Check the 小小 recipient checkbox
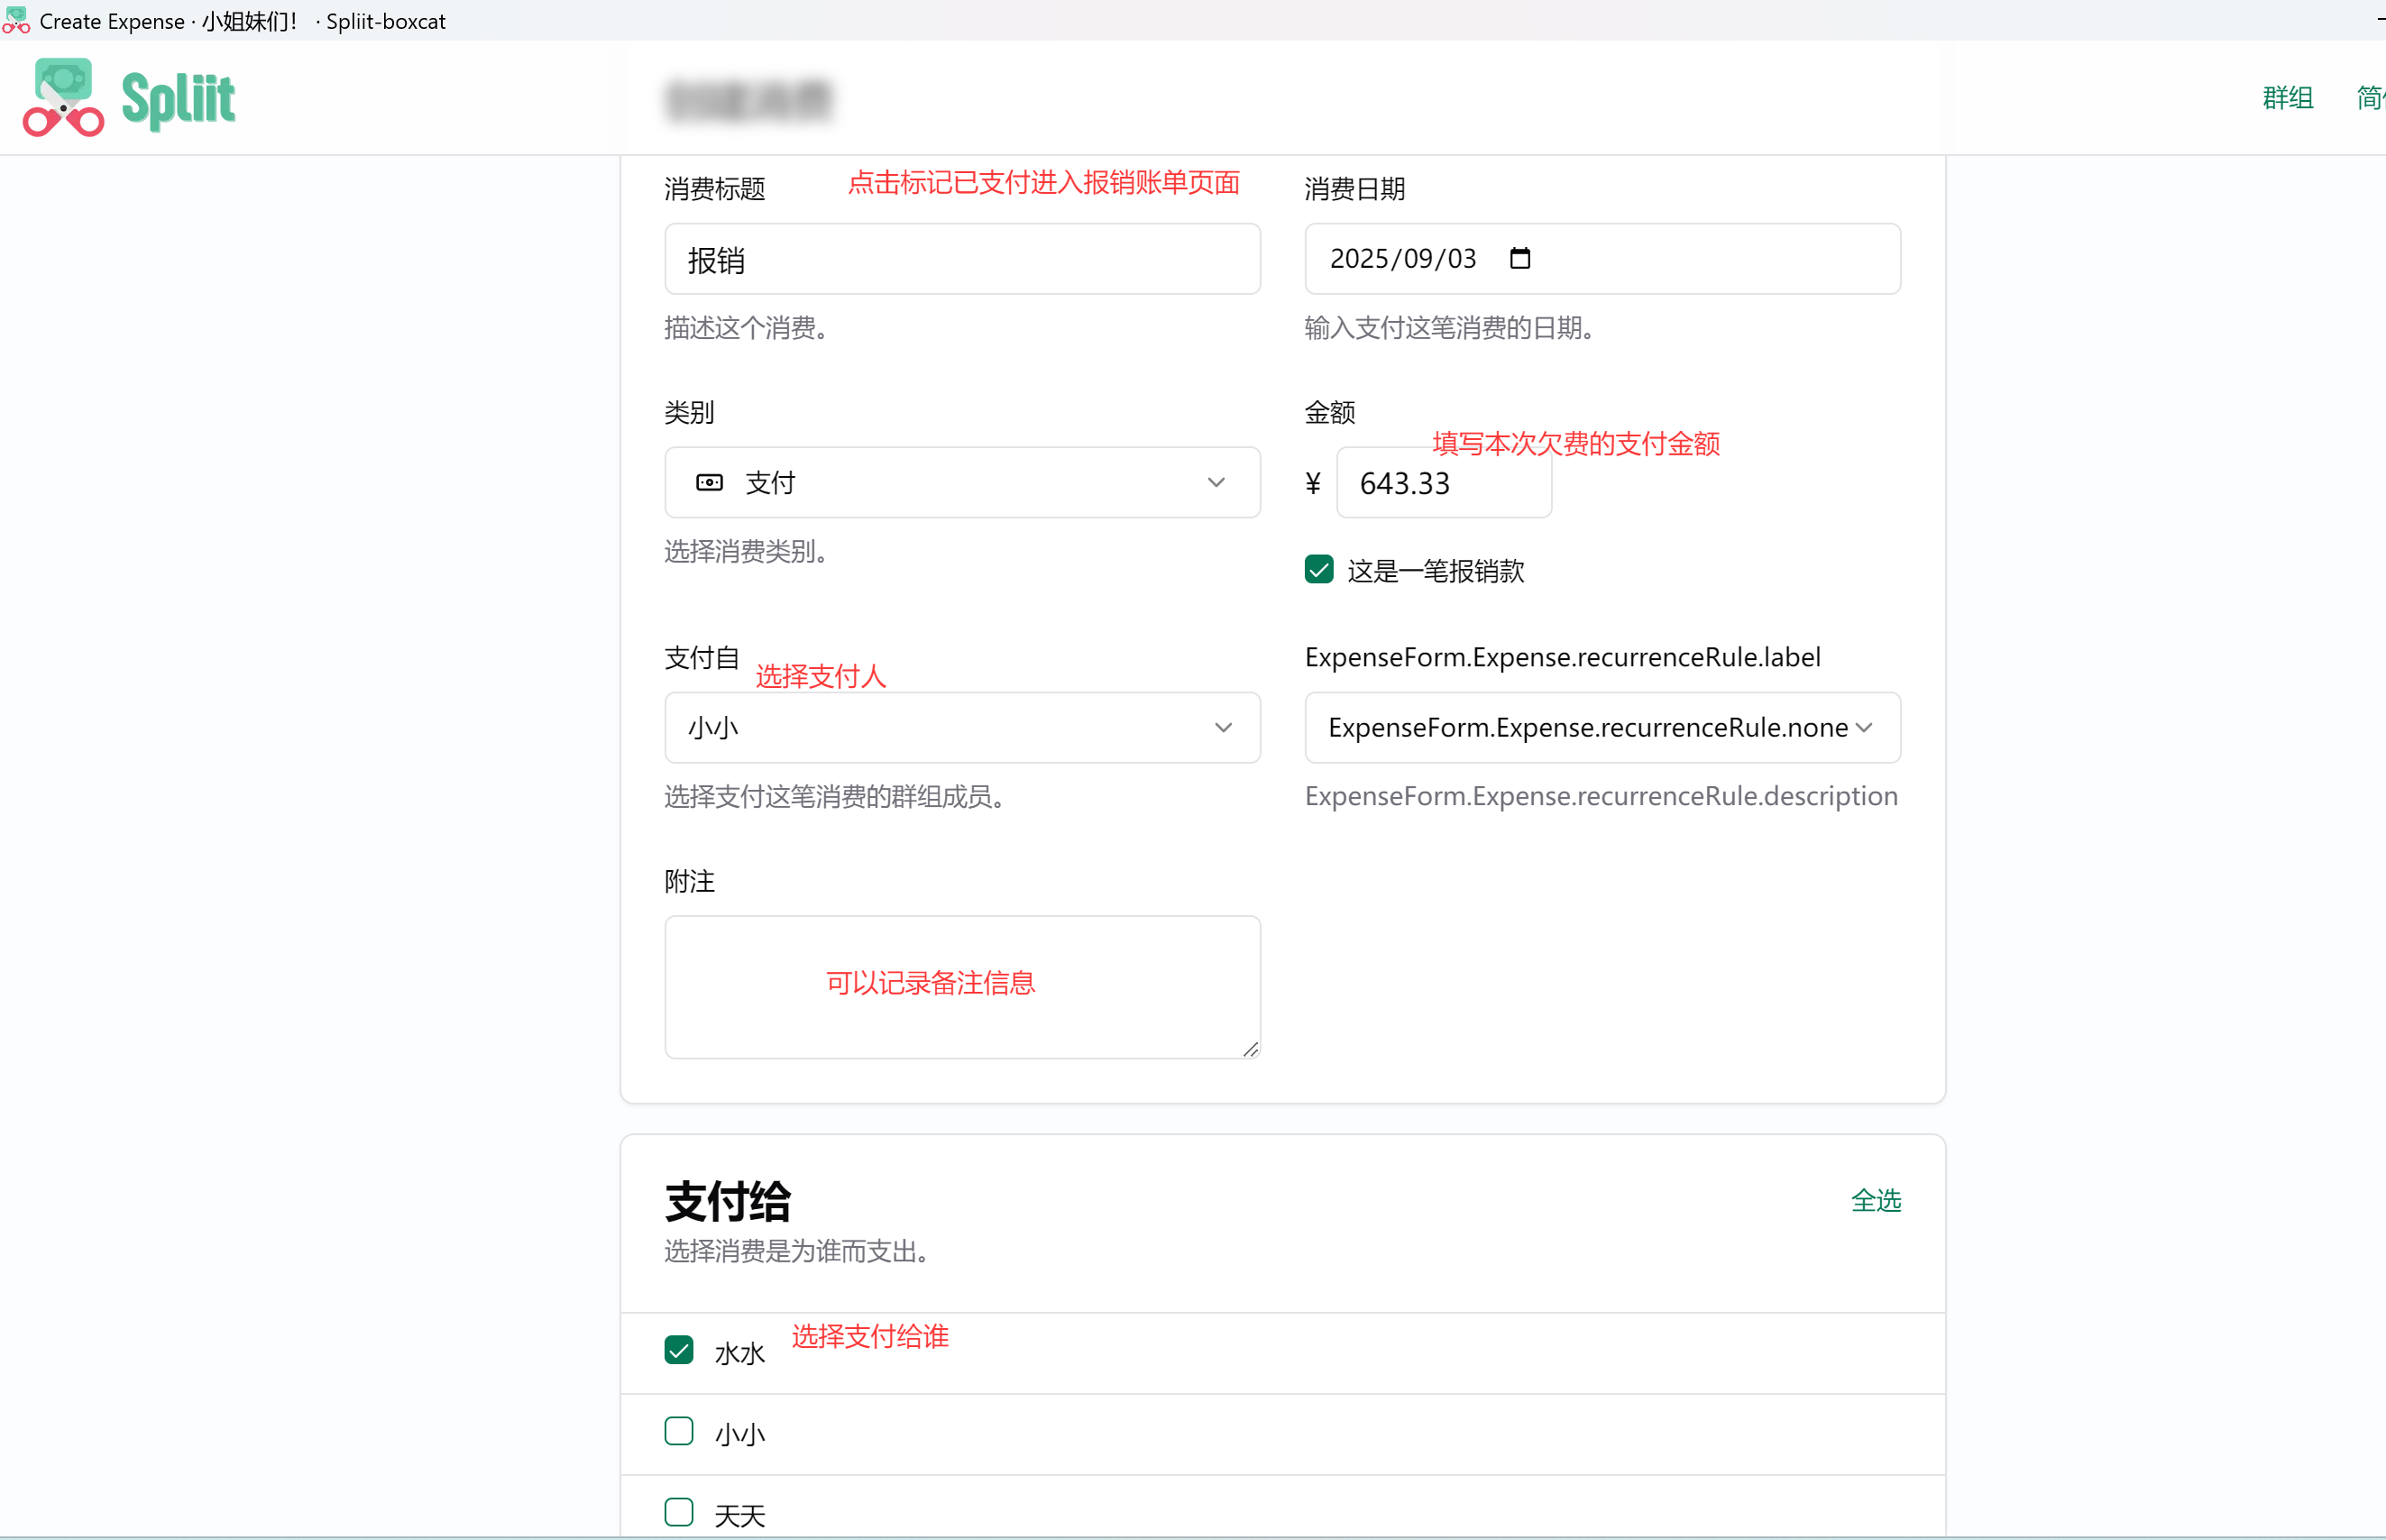Viewport: 2386px width, 1540px height. tap(679, 1432)
